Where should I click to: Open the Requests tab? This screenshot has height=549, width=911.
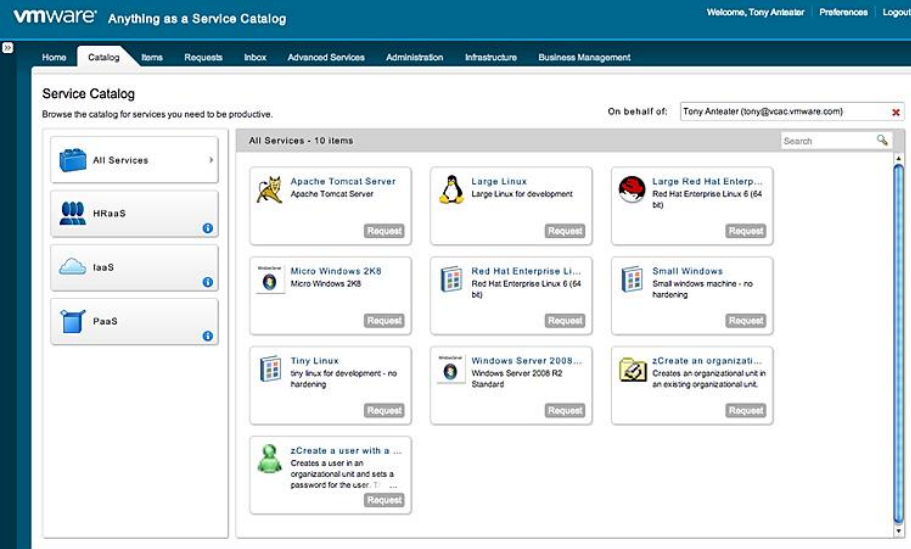[x=203, y=58]
